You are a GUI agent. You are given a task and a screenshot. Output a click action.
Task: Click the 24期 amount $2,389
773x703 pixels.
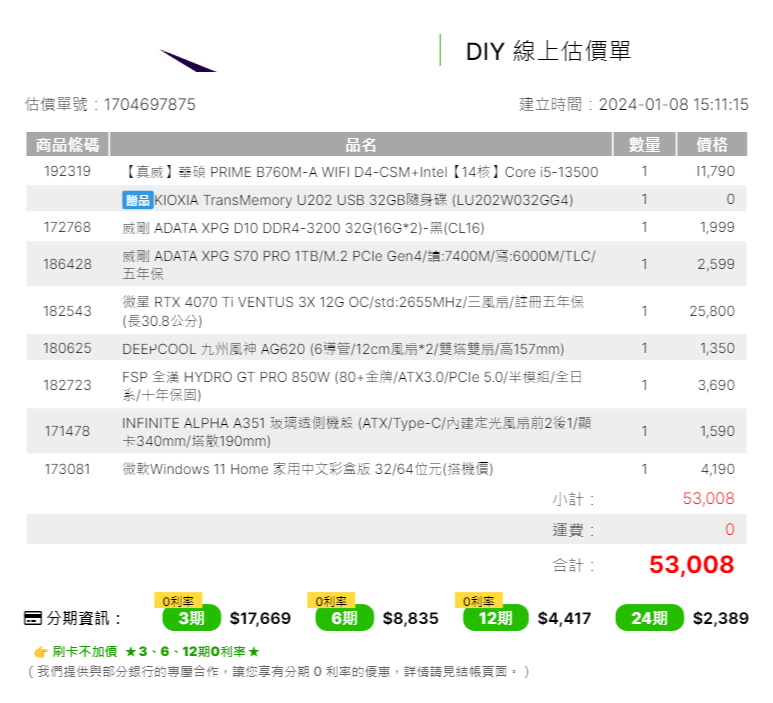(x=721, y=618)
